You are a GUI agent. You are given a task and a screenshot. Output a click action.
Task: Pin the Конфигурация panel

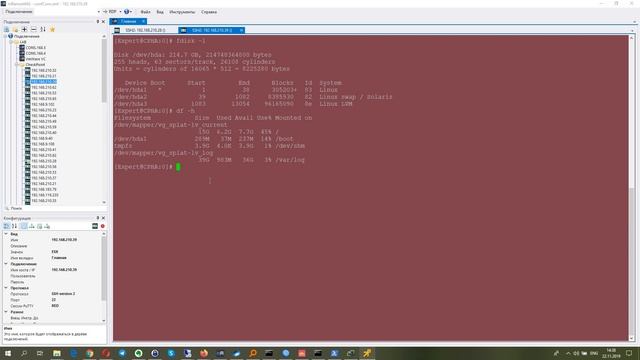point(98,218)
